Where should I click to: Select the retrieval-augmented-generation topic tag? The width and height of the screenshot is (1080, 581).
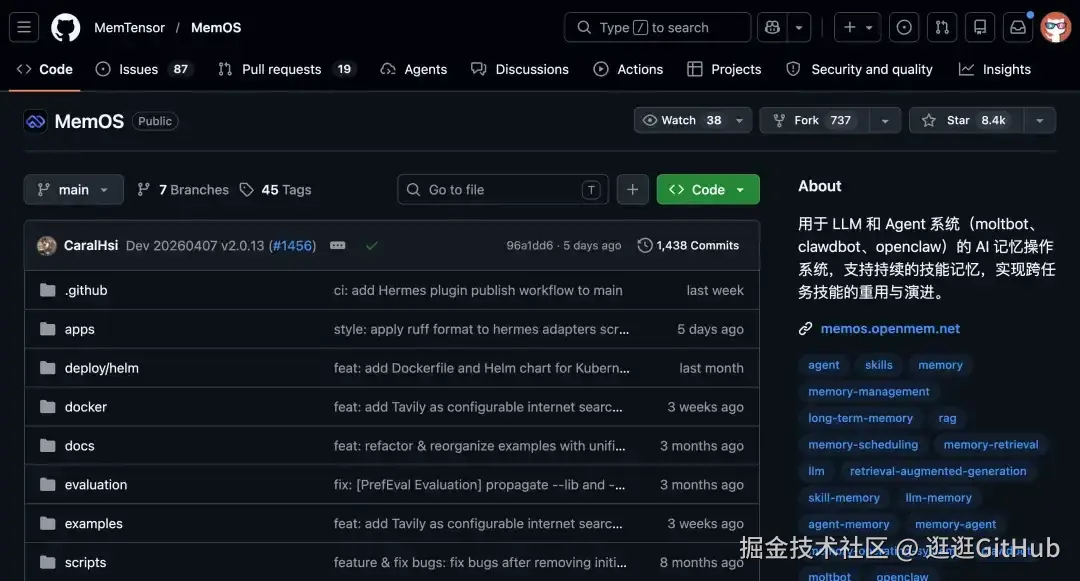[x=938, y=472]
